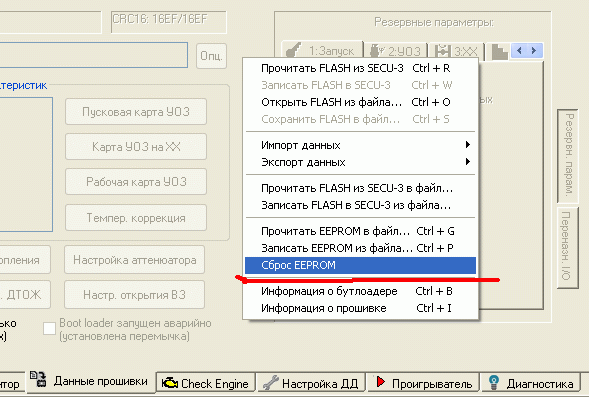Image resolution: width=589 pixels, height=397 pixels.
Task: Click the light bulb icon of Диагностика tab
Action: pyautogui.click(x=494, y=382)
